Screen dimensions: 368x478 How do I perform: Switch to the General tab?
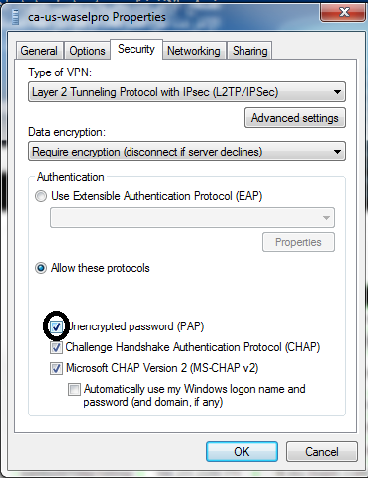tap(39, 51)
